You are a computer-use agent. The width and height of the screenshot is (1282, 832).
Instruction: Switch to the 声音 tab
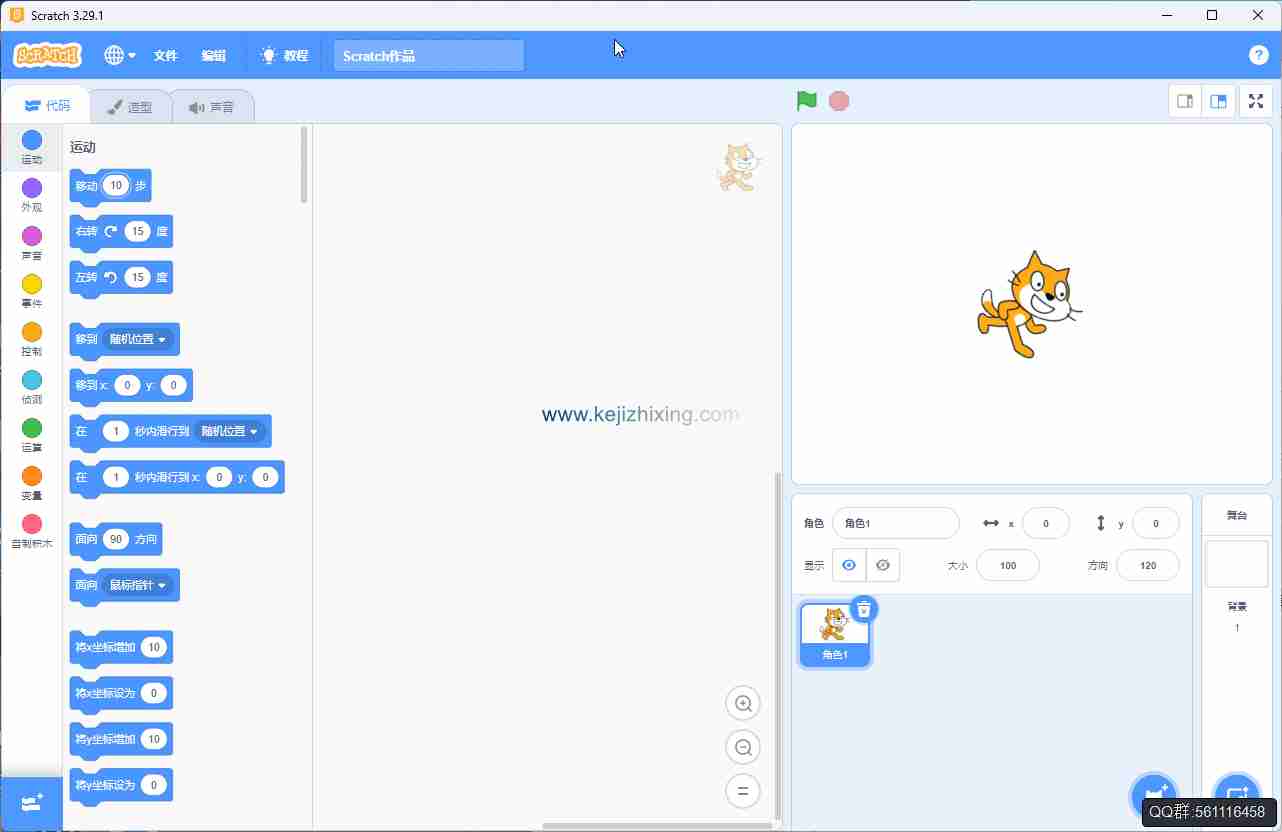tap(211, 107)
